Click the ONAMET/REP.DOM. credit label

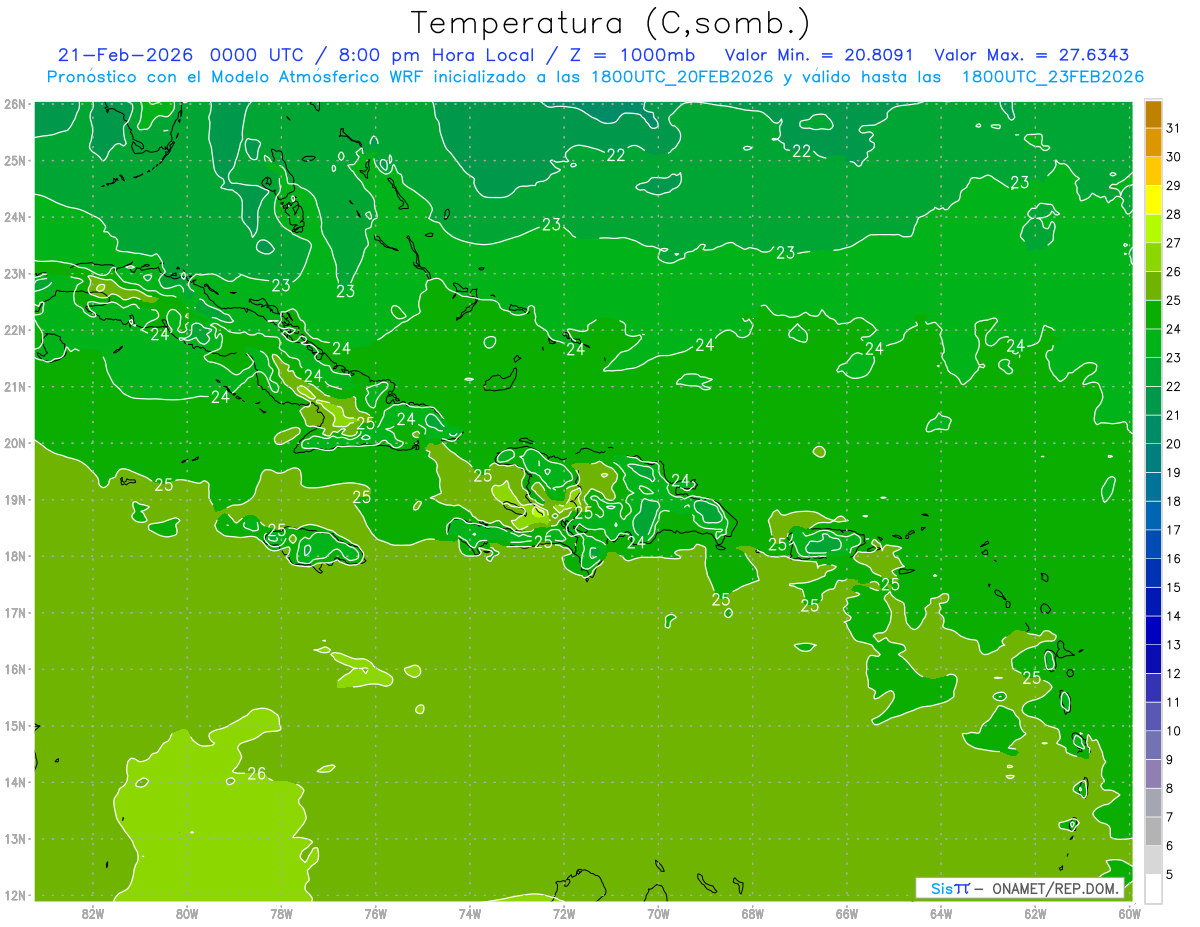click(x=1056, y=888)
